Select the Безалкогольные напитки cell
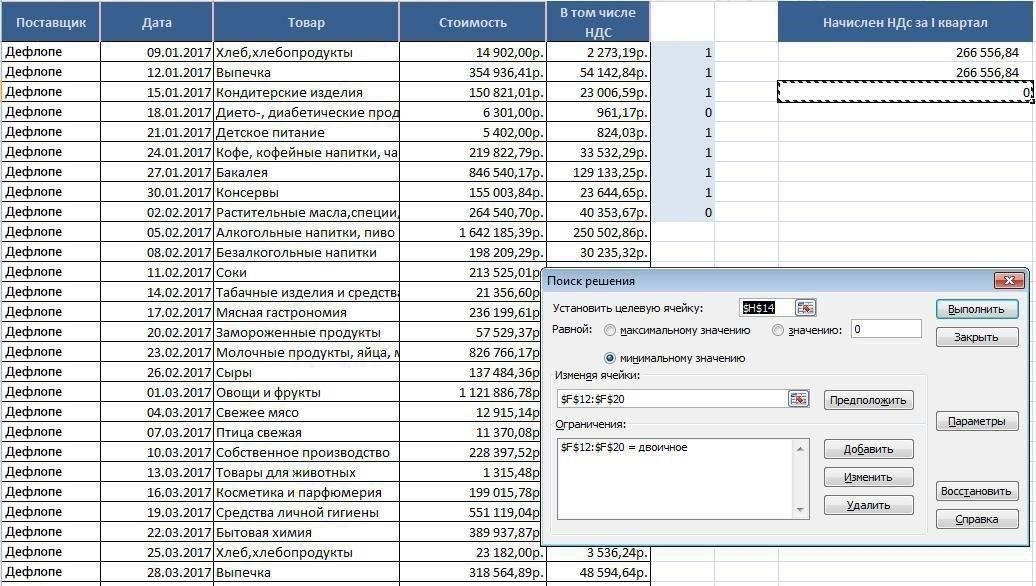Screen dimensions: 1036x586 tap(307, 252)
